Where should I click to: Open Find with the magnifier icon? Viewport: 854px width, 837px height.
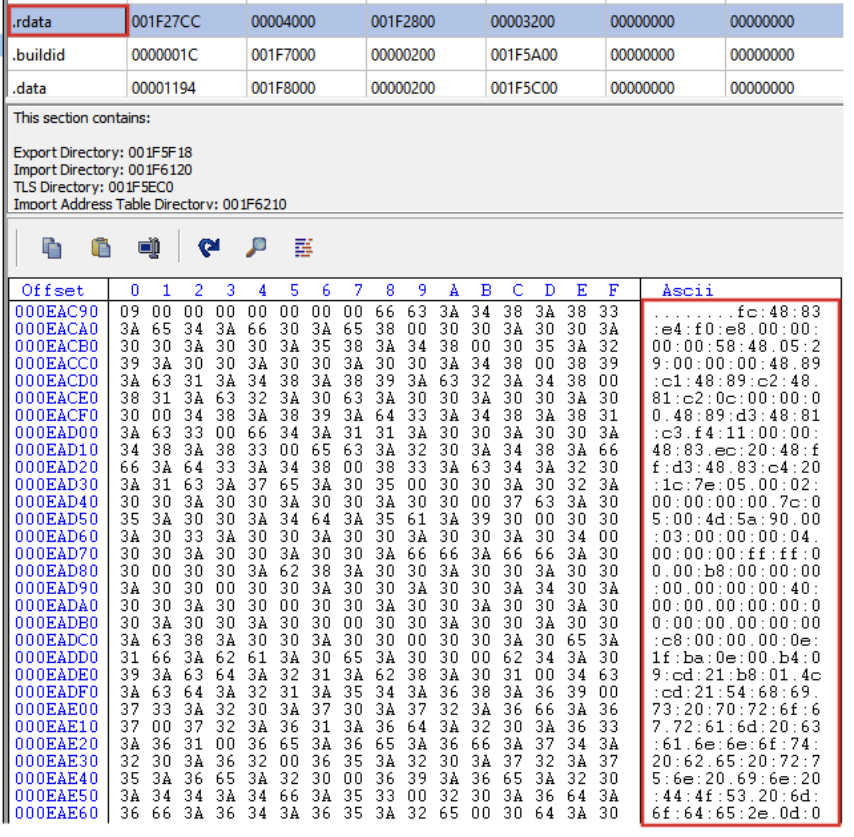[x=256, y=248]
